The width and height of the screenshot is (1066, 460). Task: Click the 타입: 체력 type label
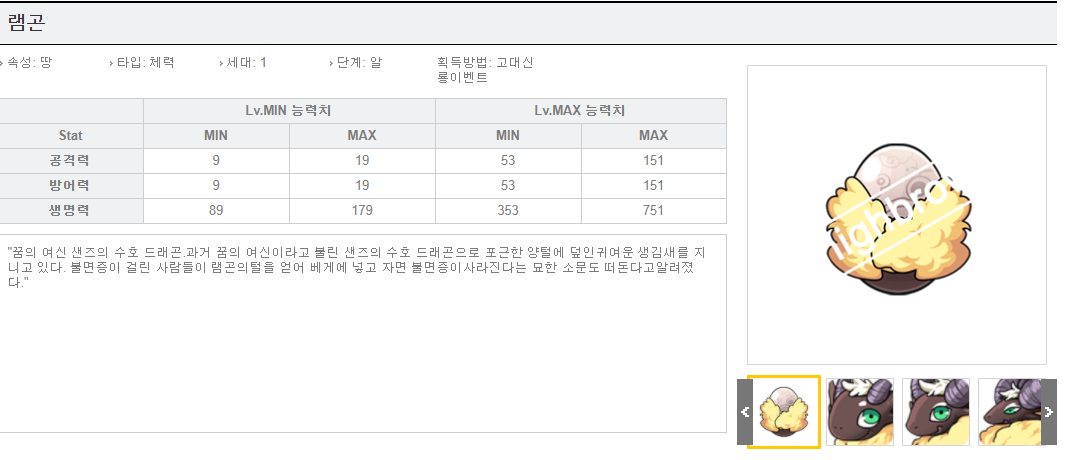(x=145, y=62)
